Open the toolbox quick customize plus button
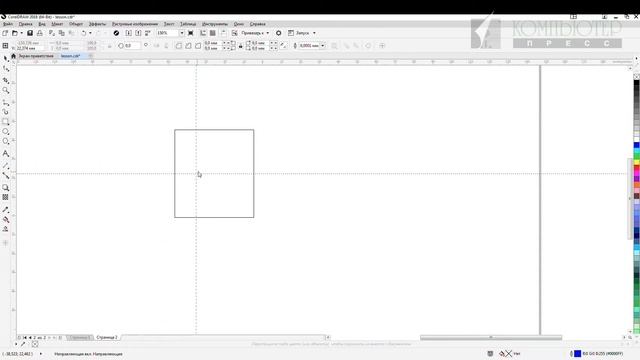The image size is (640, 360). coord(6,243)
